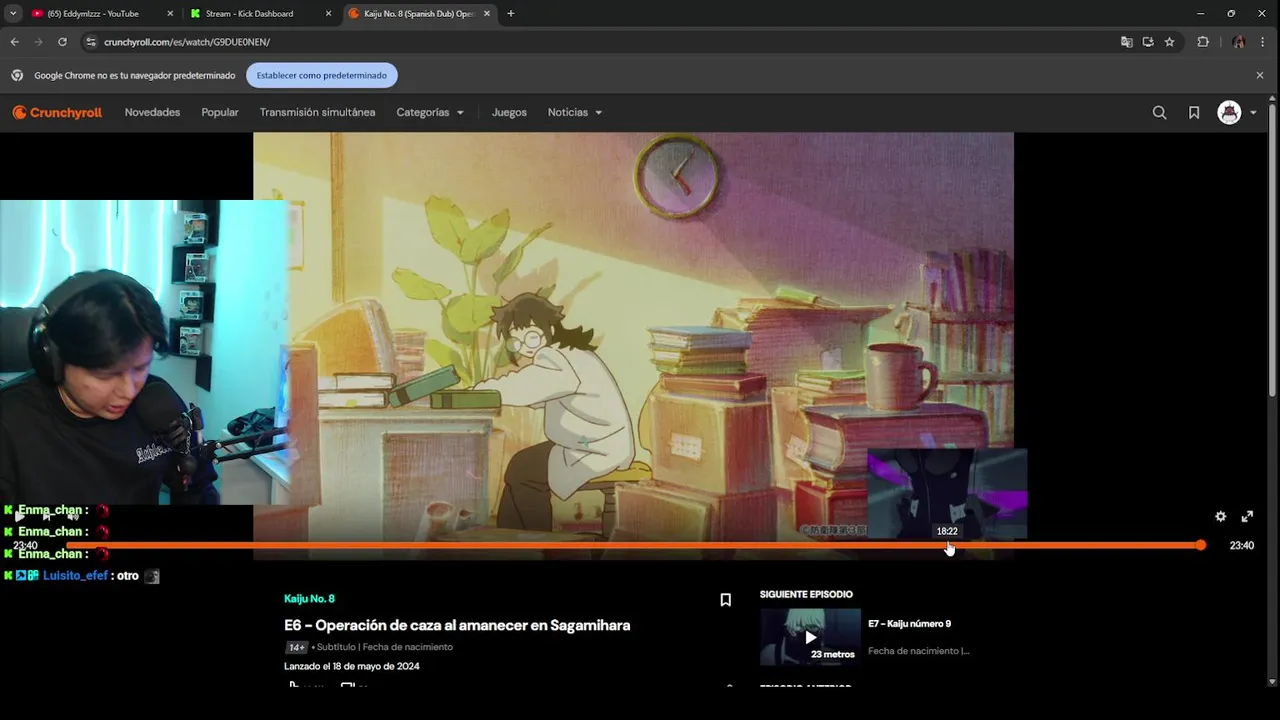Click the SIGUIENTE EPISODIO heading
1280x720 pixels.
tap(806, 595)
